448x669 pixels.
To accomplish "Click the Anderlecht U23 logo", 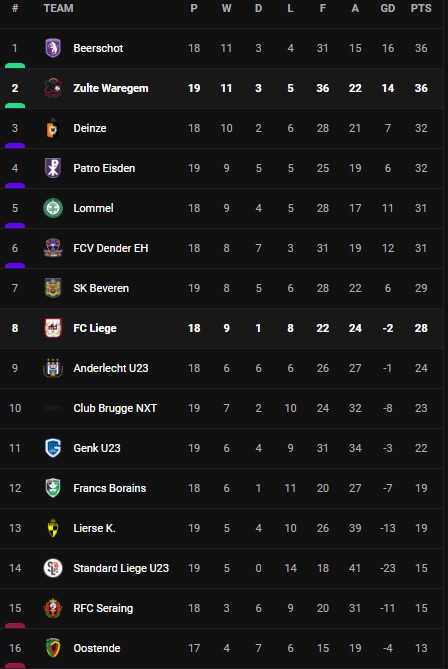I will (53, 368).
